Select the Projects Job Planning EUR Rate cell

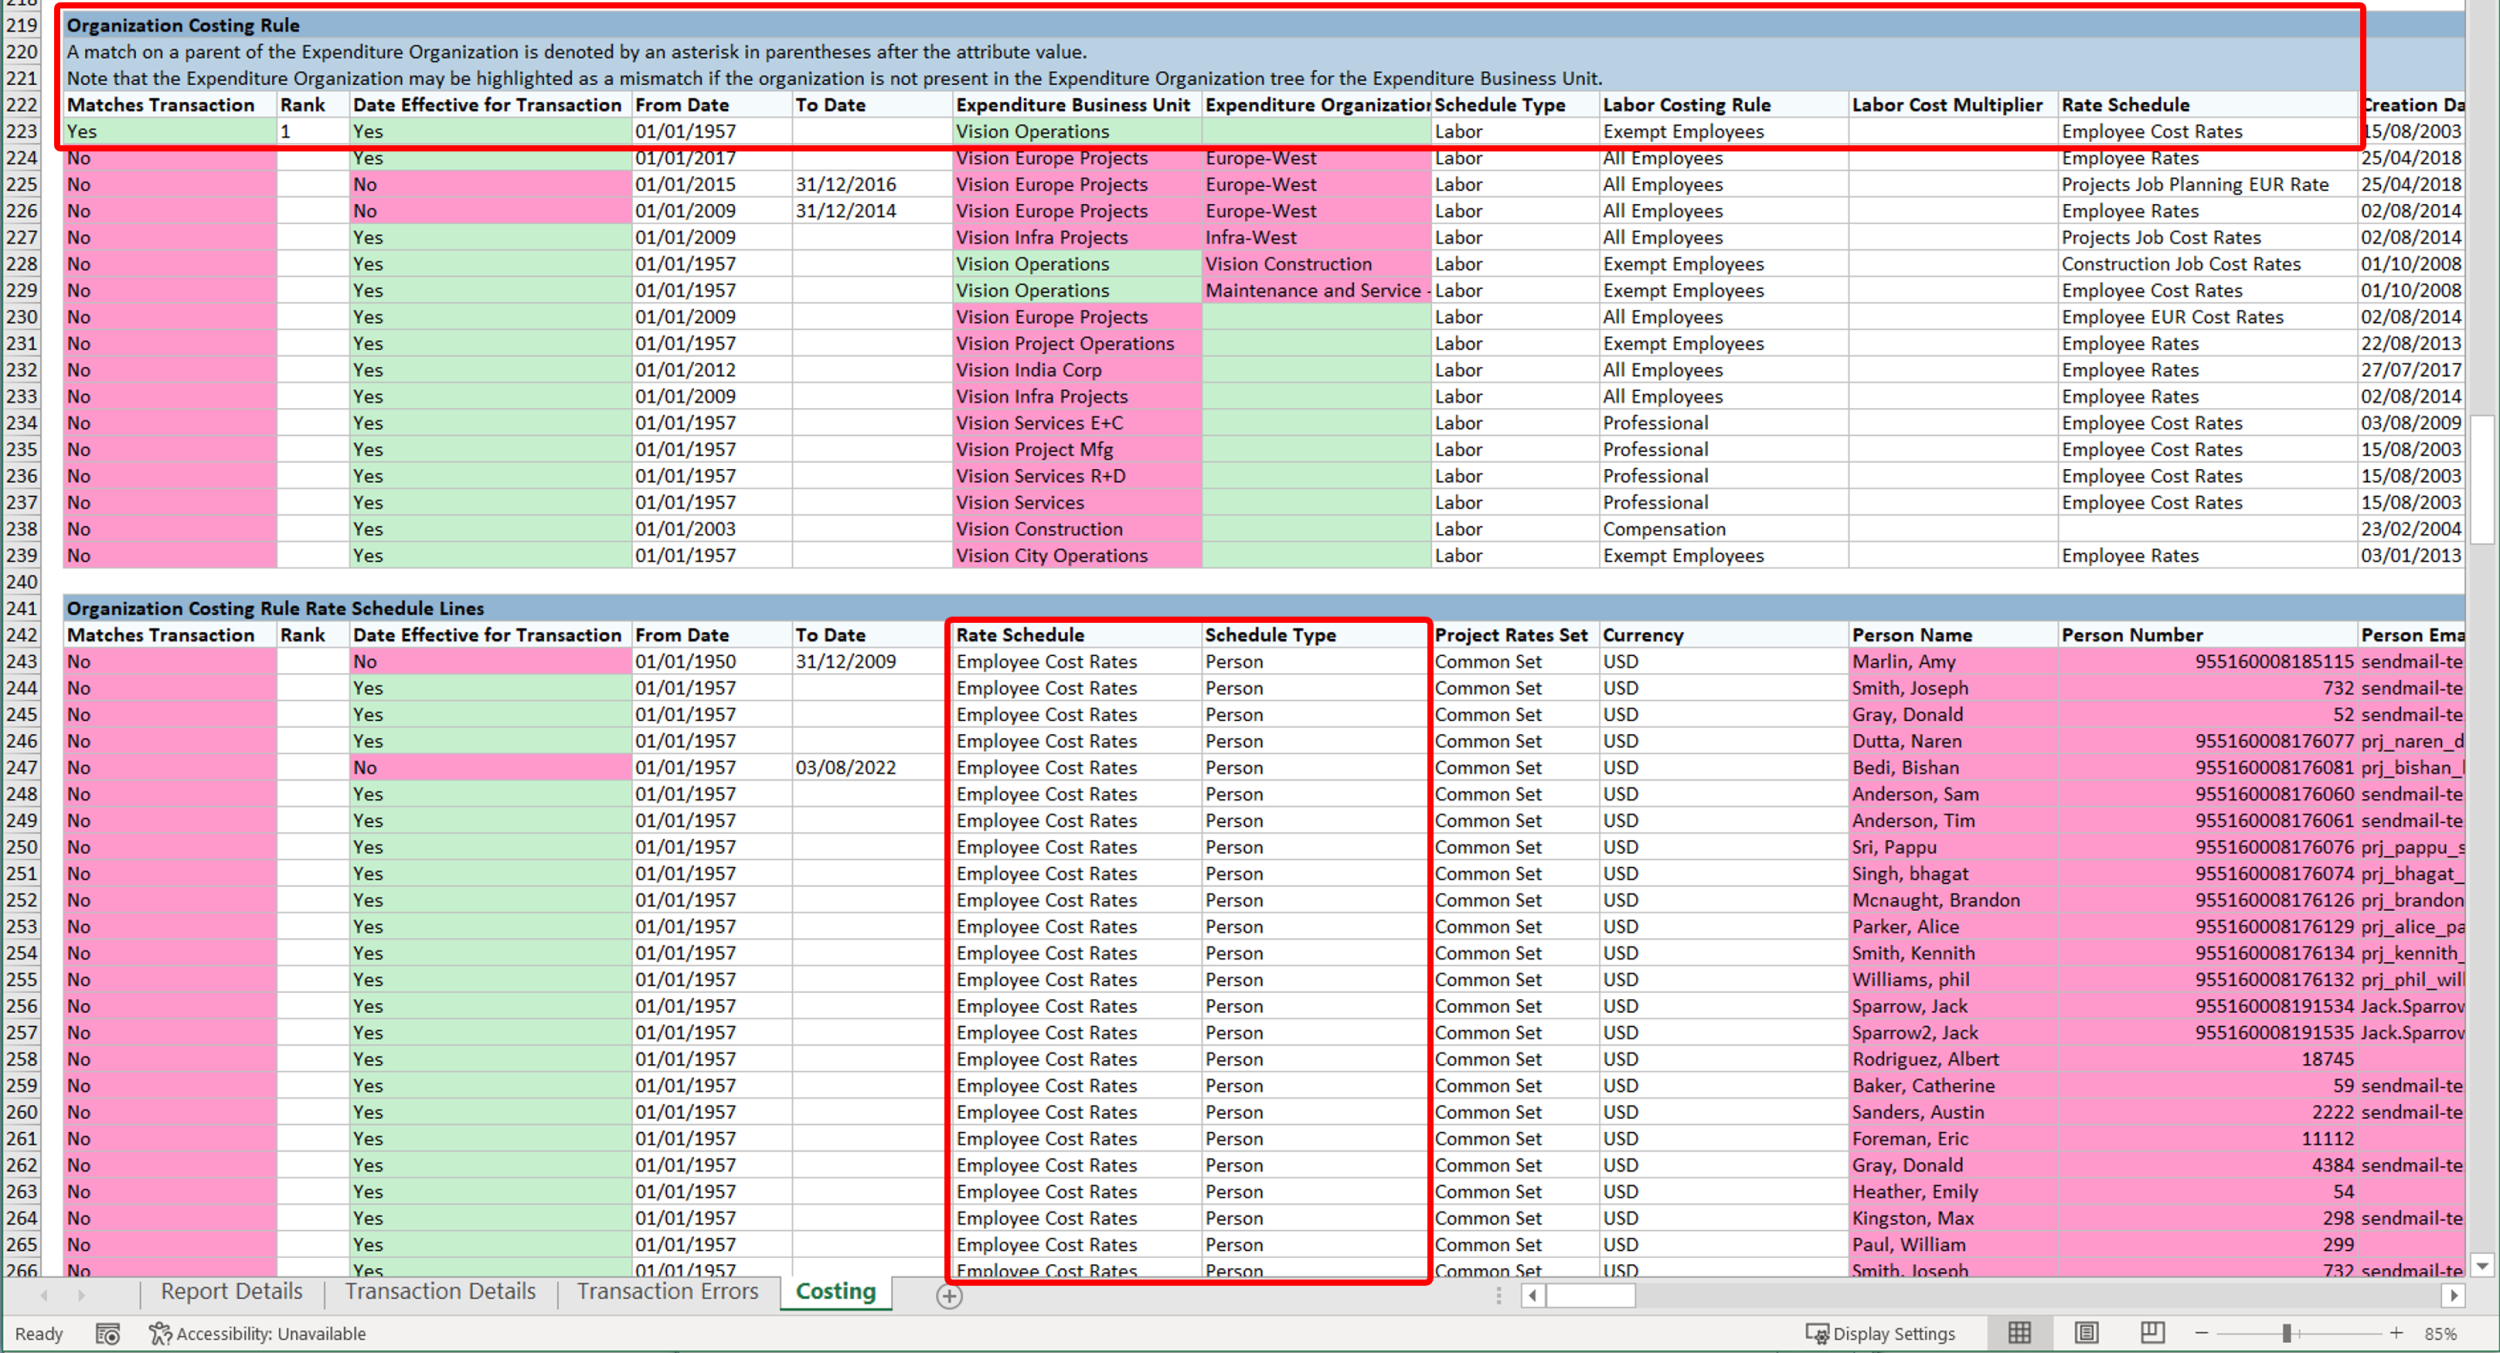(x=2207, y=184)
